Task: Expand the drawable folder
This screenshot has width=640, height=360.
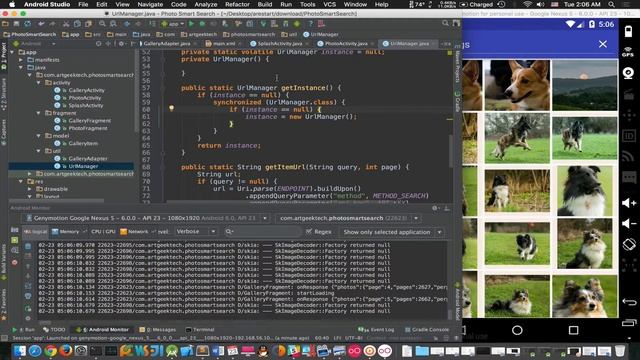Action: [x=30, y=189]
